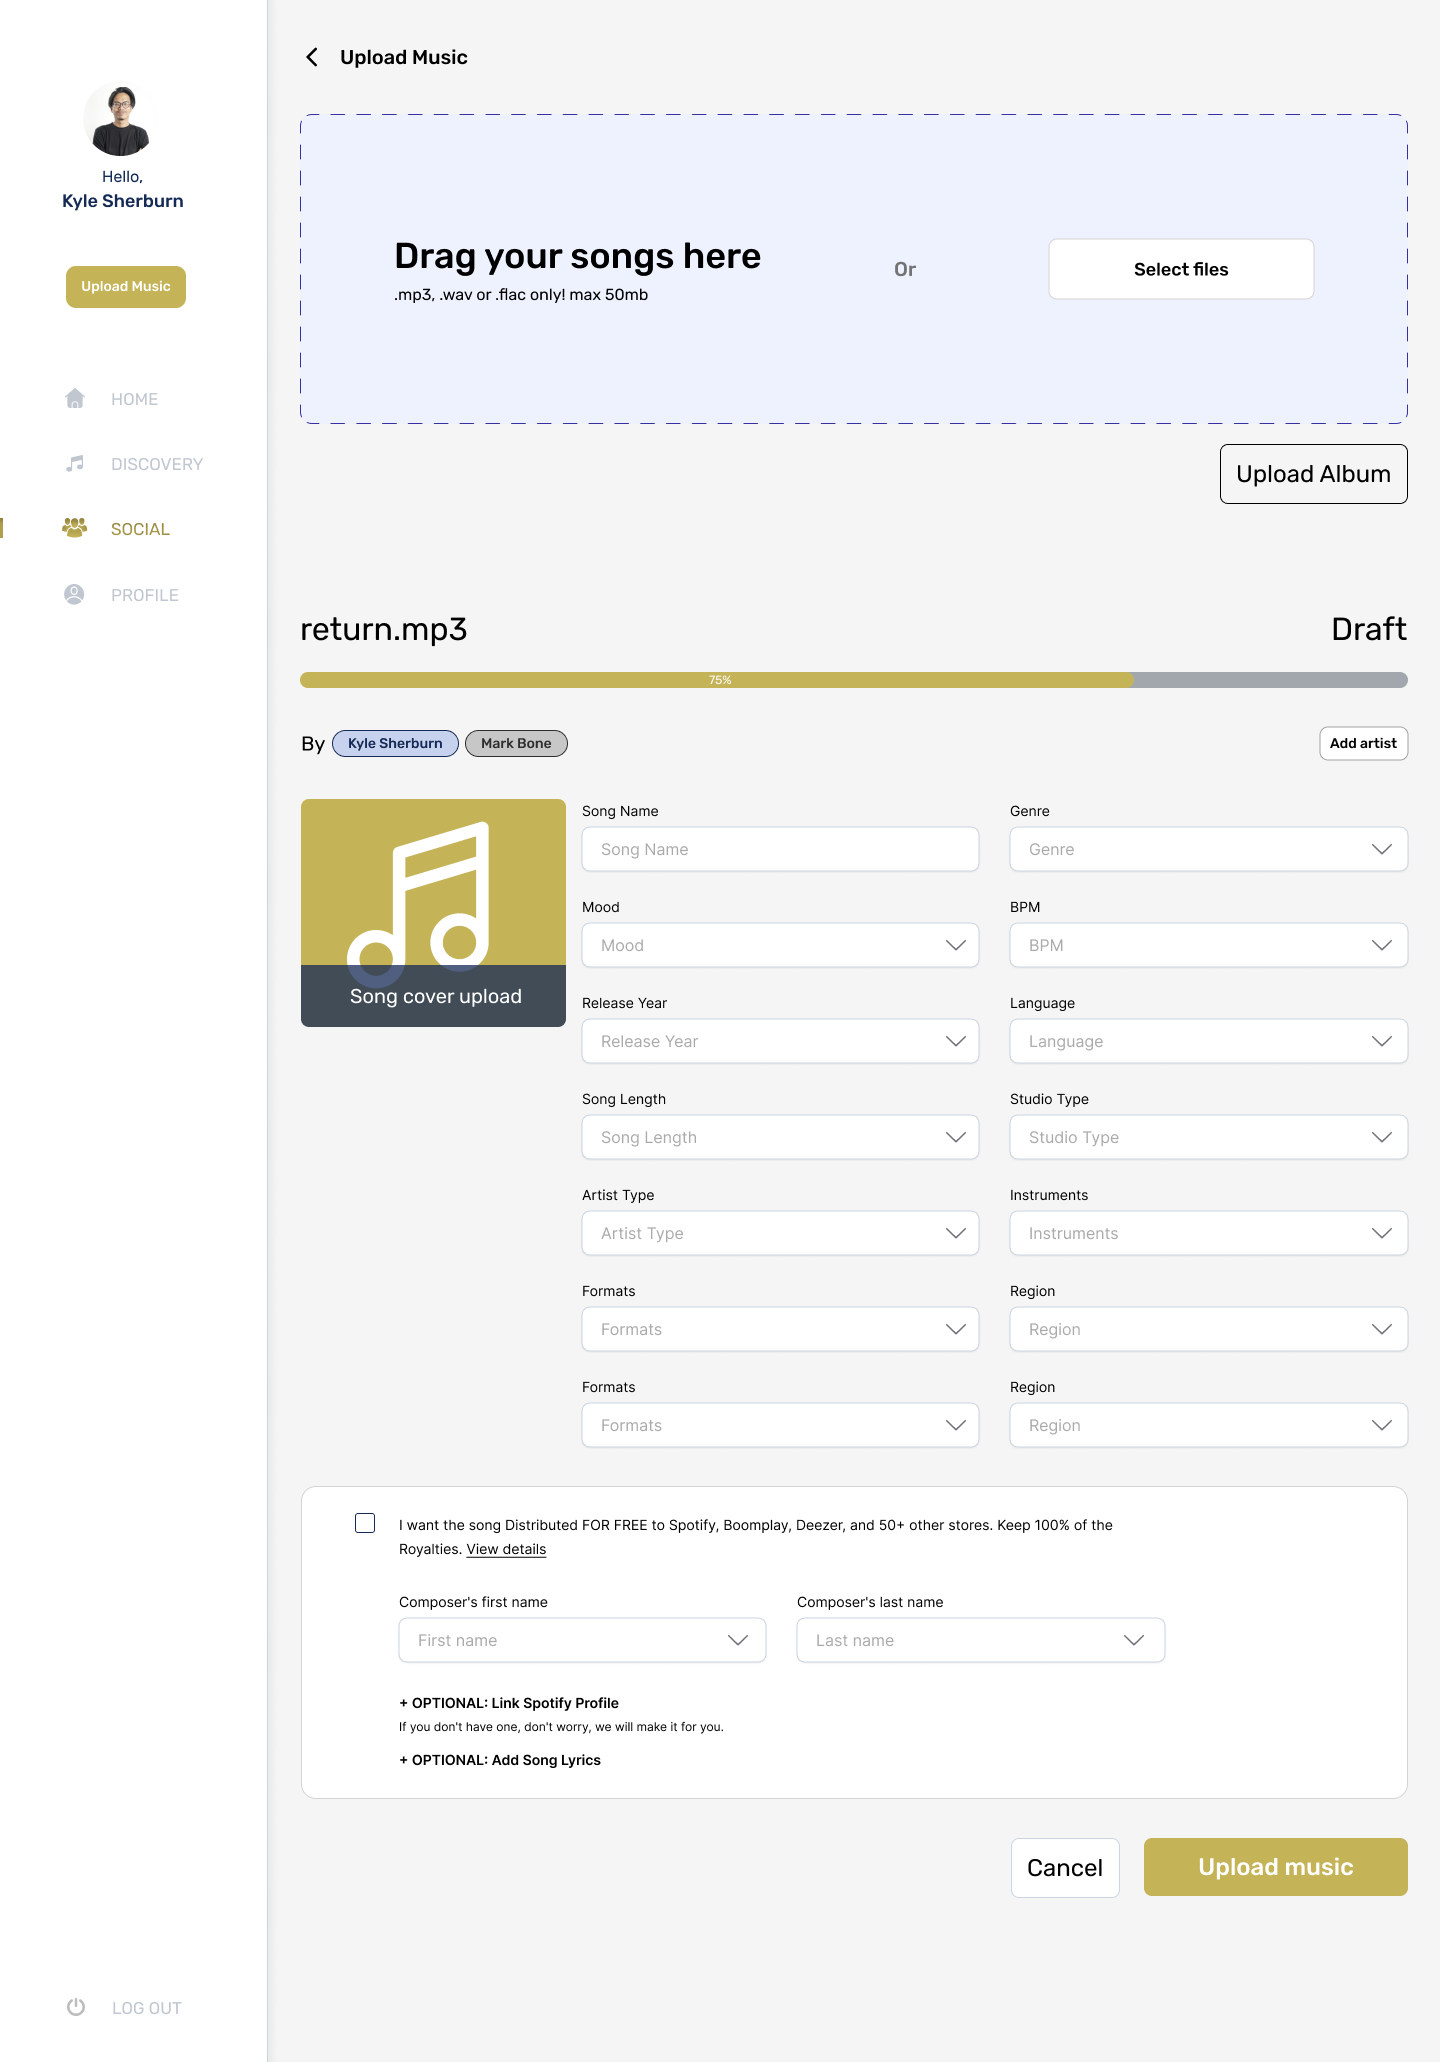Click the return.mp3 file name
1440x2062 pixels.
pos(384,629)
